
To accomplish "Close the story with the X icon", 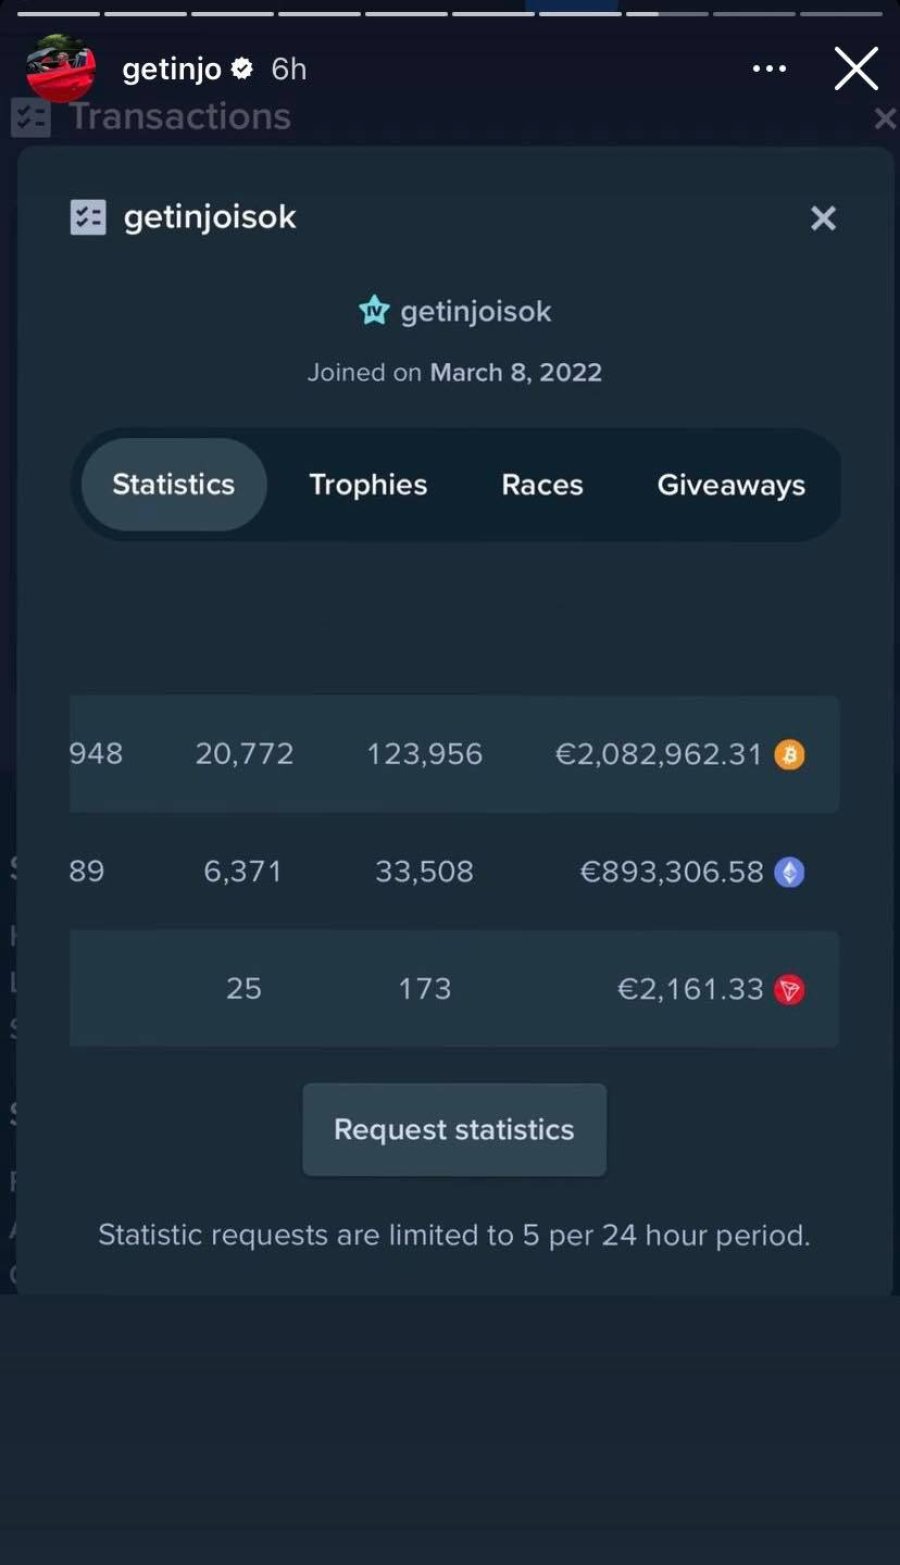I will pos(856,69).
